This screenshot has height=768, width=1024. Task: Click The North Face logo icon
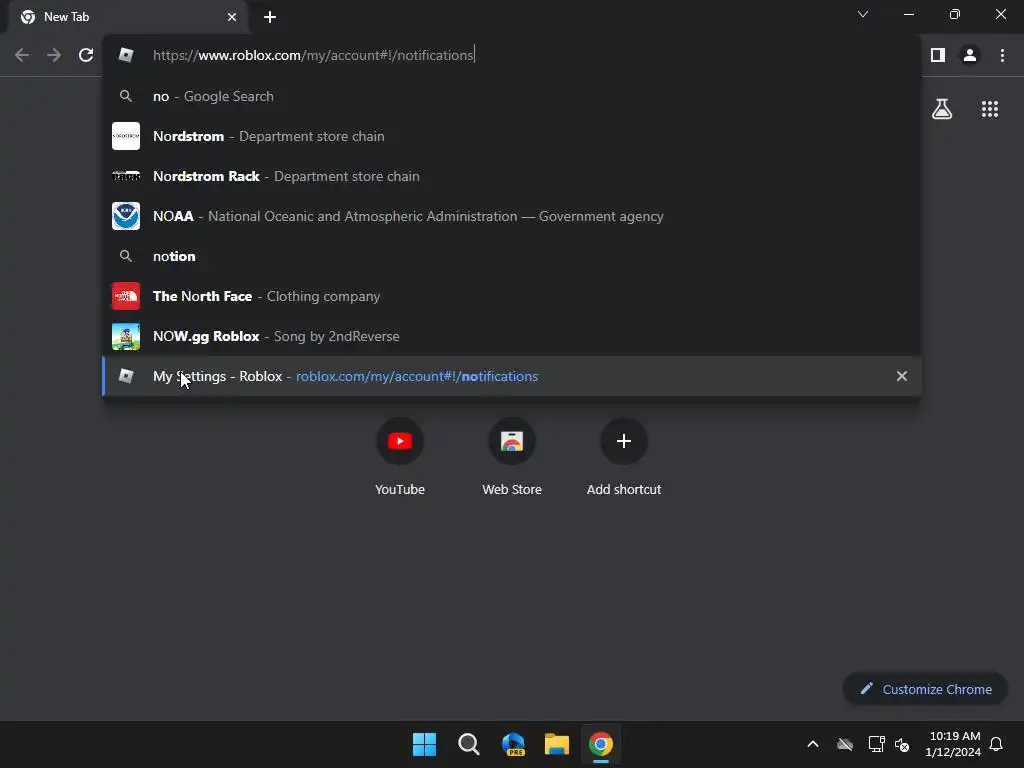click(x=126, y=296)
